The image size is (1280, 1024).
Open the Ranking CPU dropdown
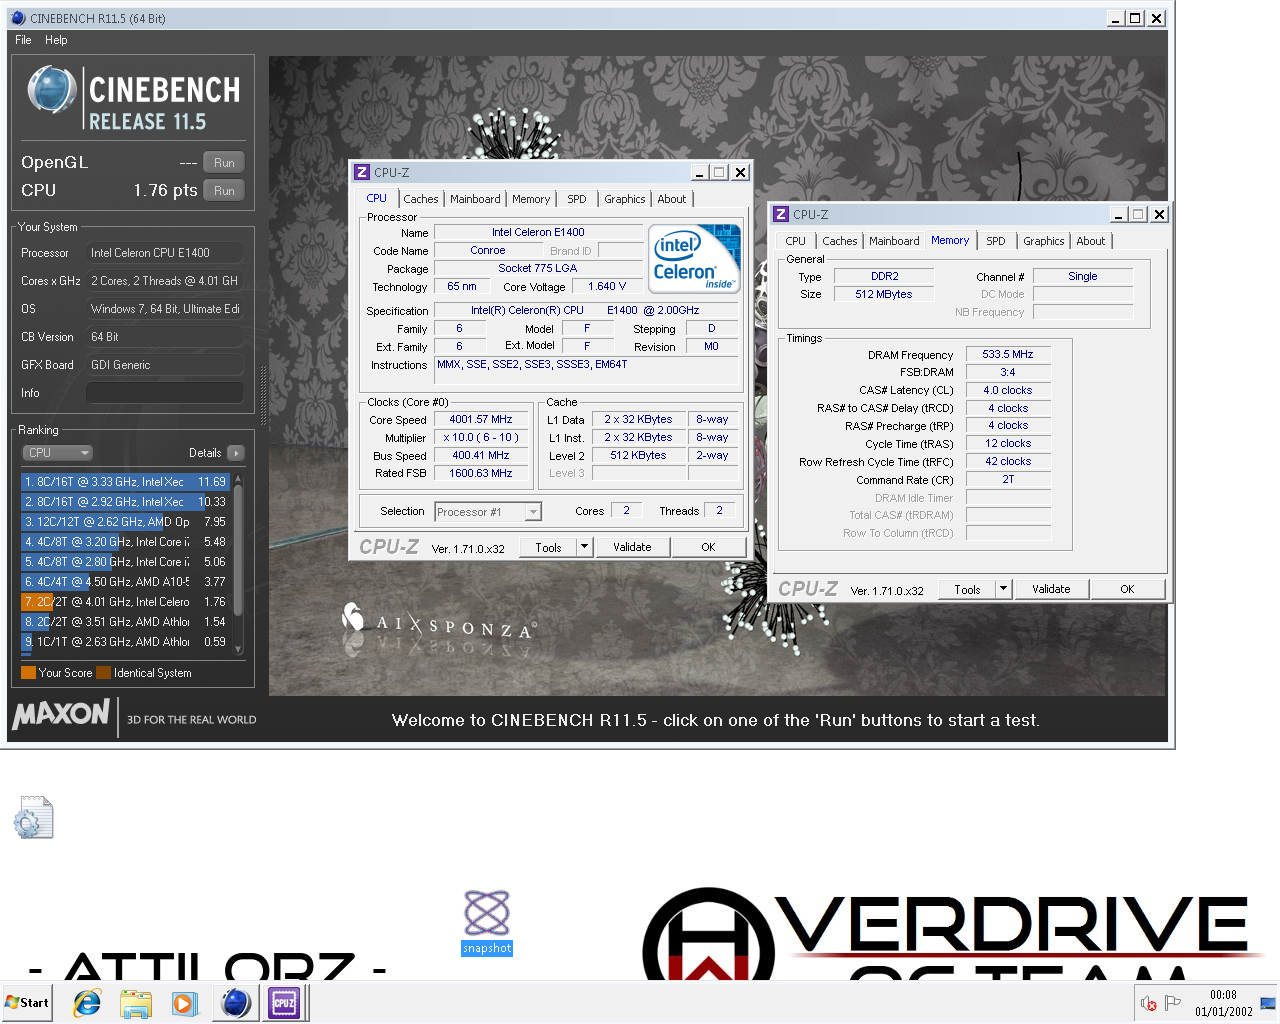pos(57,453)
